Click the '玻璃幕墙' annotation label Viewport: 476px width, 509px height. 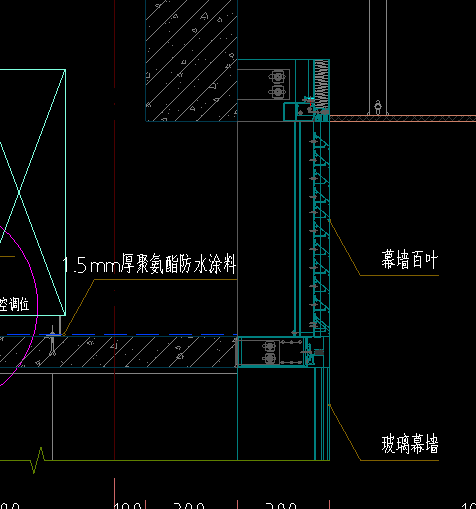(x=410, y=444)
